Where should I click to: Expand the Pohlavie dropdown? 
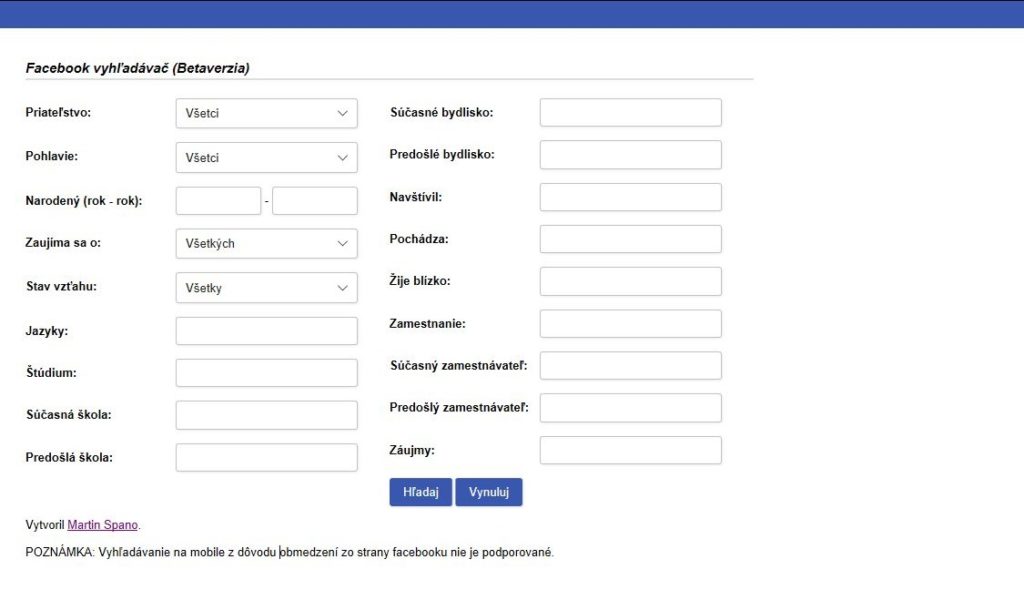tap(266, 158)
